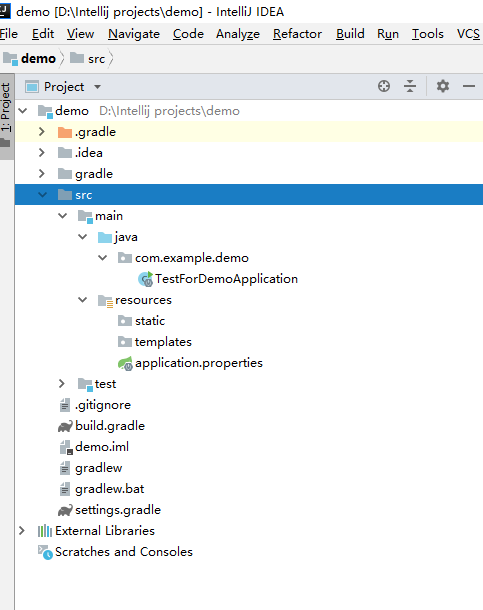Click the resources folder icon
Viewport: 483px width, 610px height.
[x=105, y=301]
